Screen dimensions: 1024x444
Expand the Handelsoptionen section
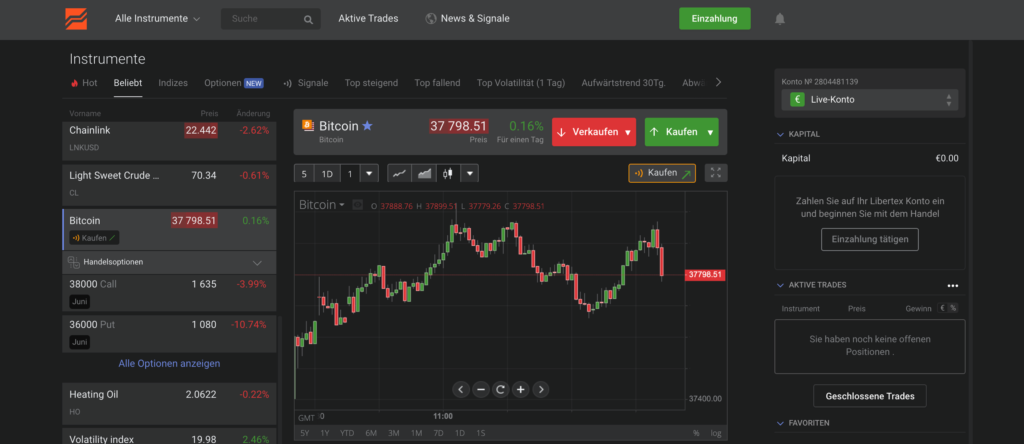click(x=169, y=262)
